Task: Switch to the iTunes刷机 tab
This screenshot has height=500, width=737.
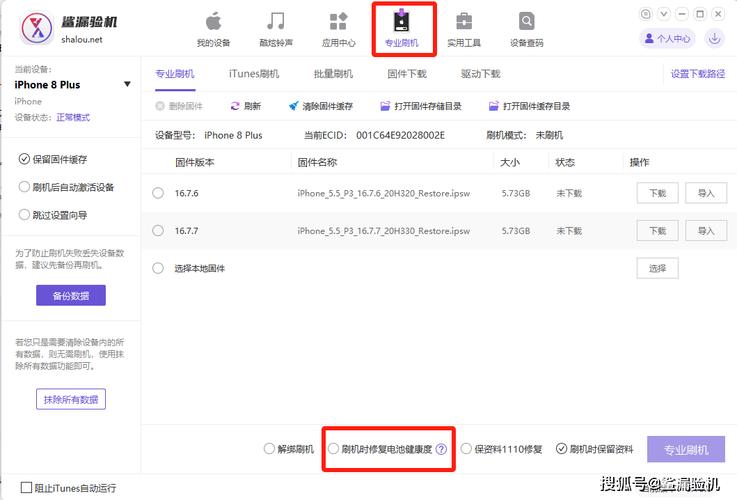Action: pos(254,74)
